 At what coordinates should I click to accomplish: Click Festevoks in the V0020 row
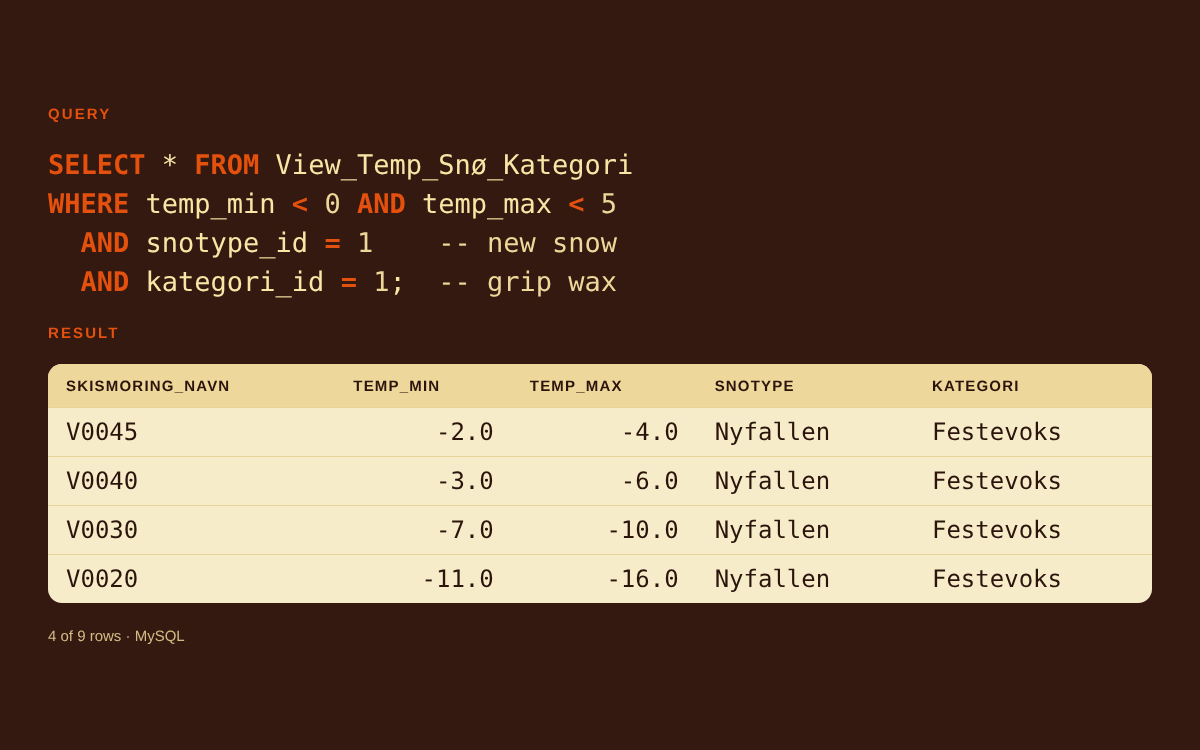997,579
